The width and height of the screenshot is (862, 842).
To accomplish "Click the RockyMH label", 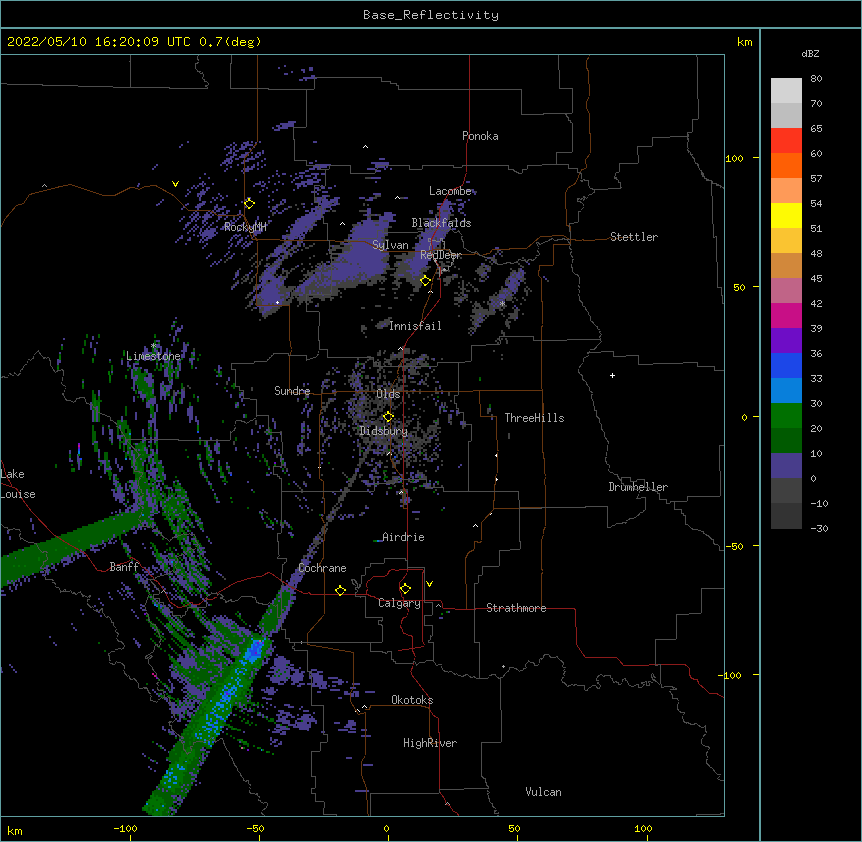I will [x=245, y=227].
